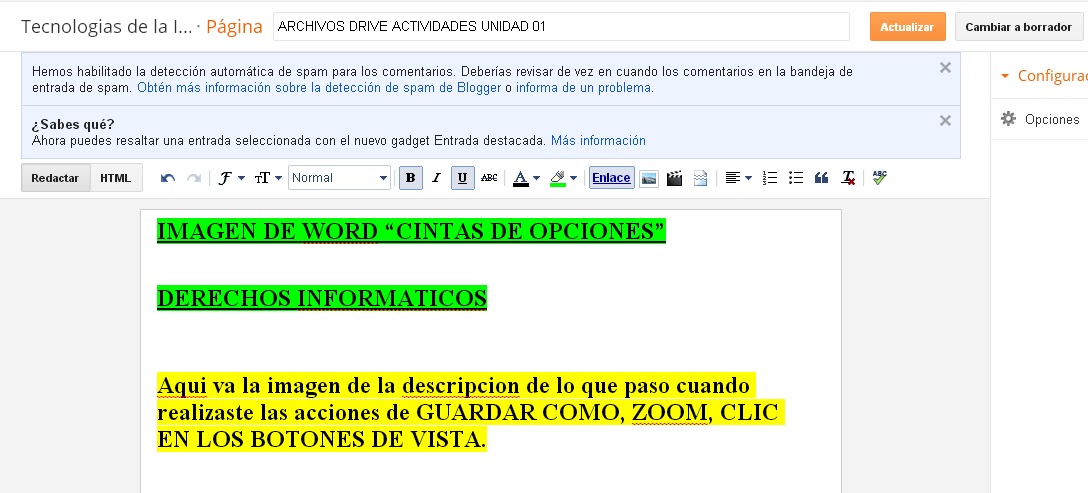Insert a video with the clapperboard icon
Image resolution: width=1088 pixels, height=493 pixels.
674,178
